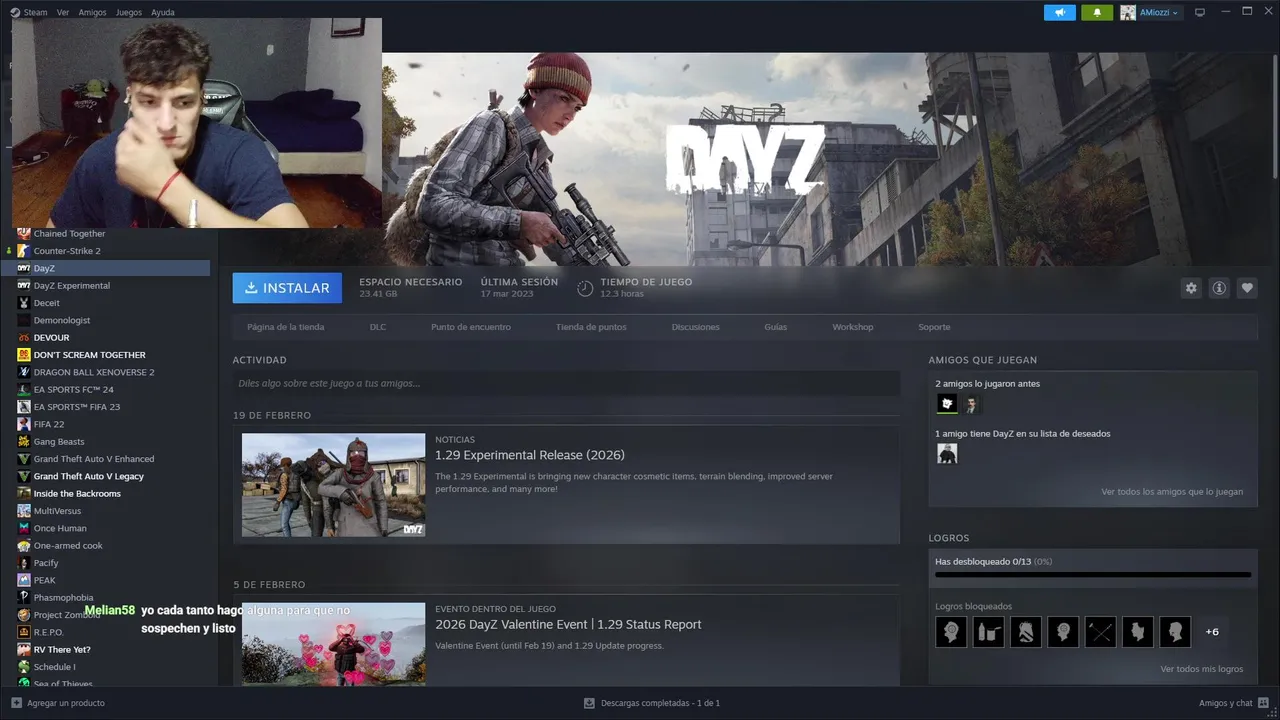The width and height of the screenshot is (1280, 720).
Task: Click the INSTALAR button
Action: pos(287,288)
